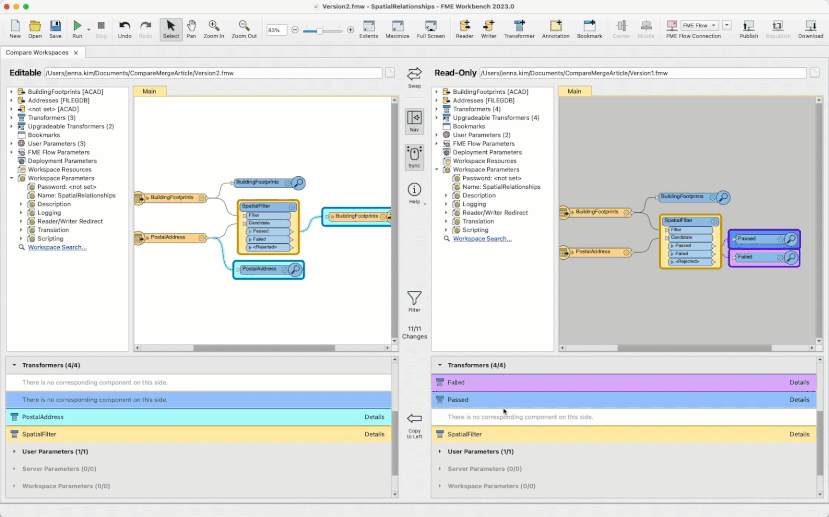
Task: Expand Upgradeable Transformers (2) node
Action: [12, 126]
